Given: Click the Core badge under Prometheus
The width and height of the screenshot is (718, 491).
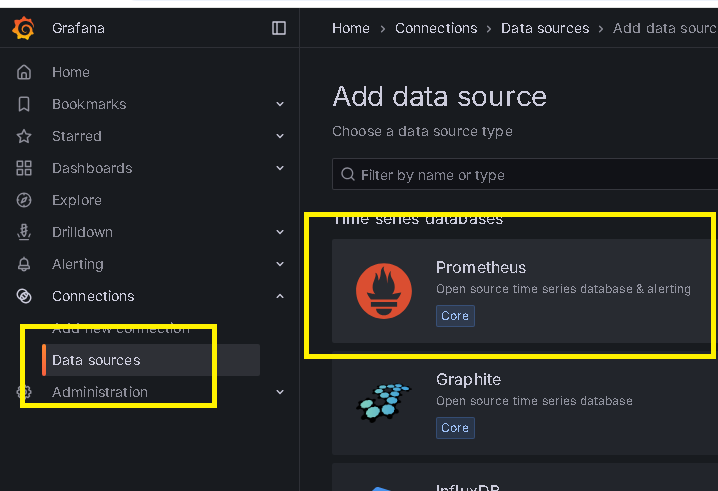Looking at the screenshot, I should (x=455, y=316).
